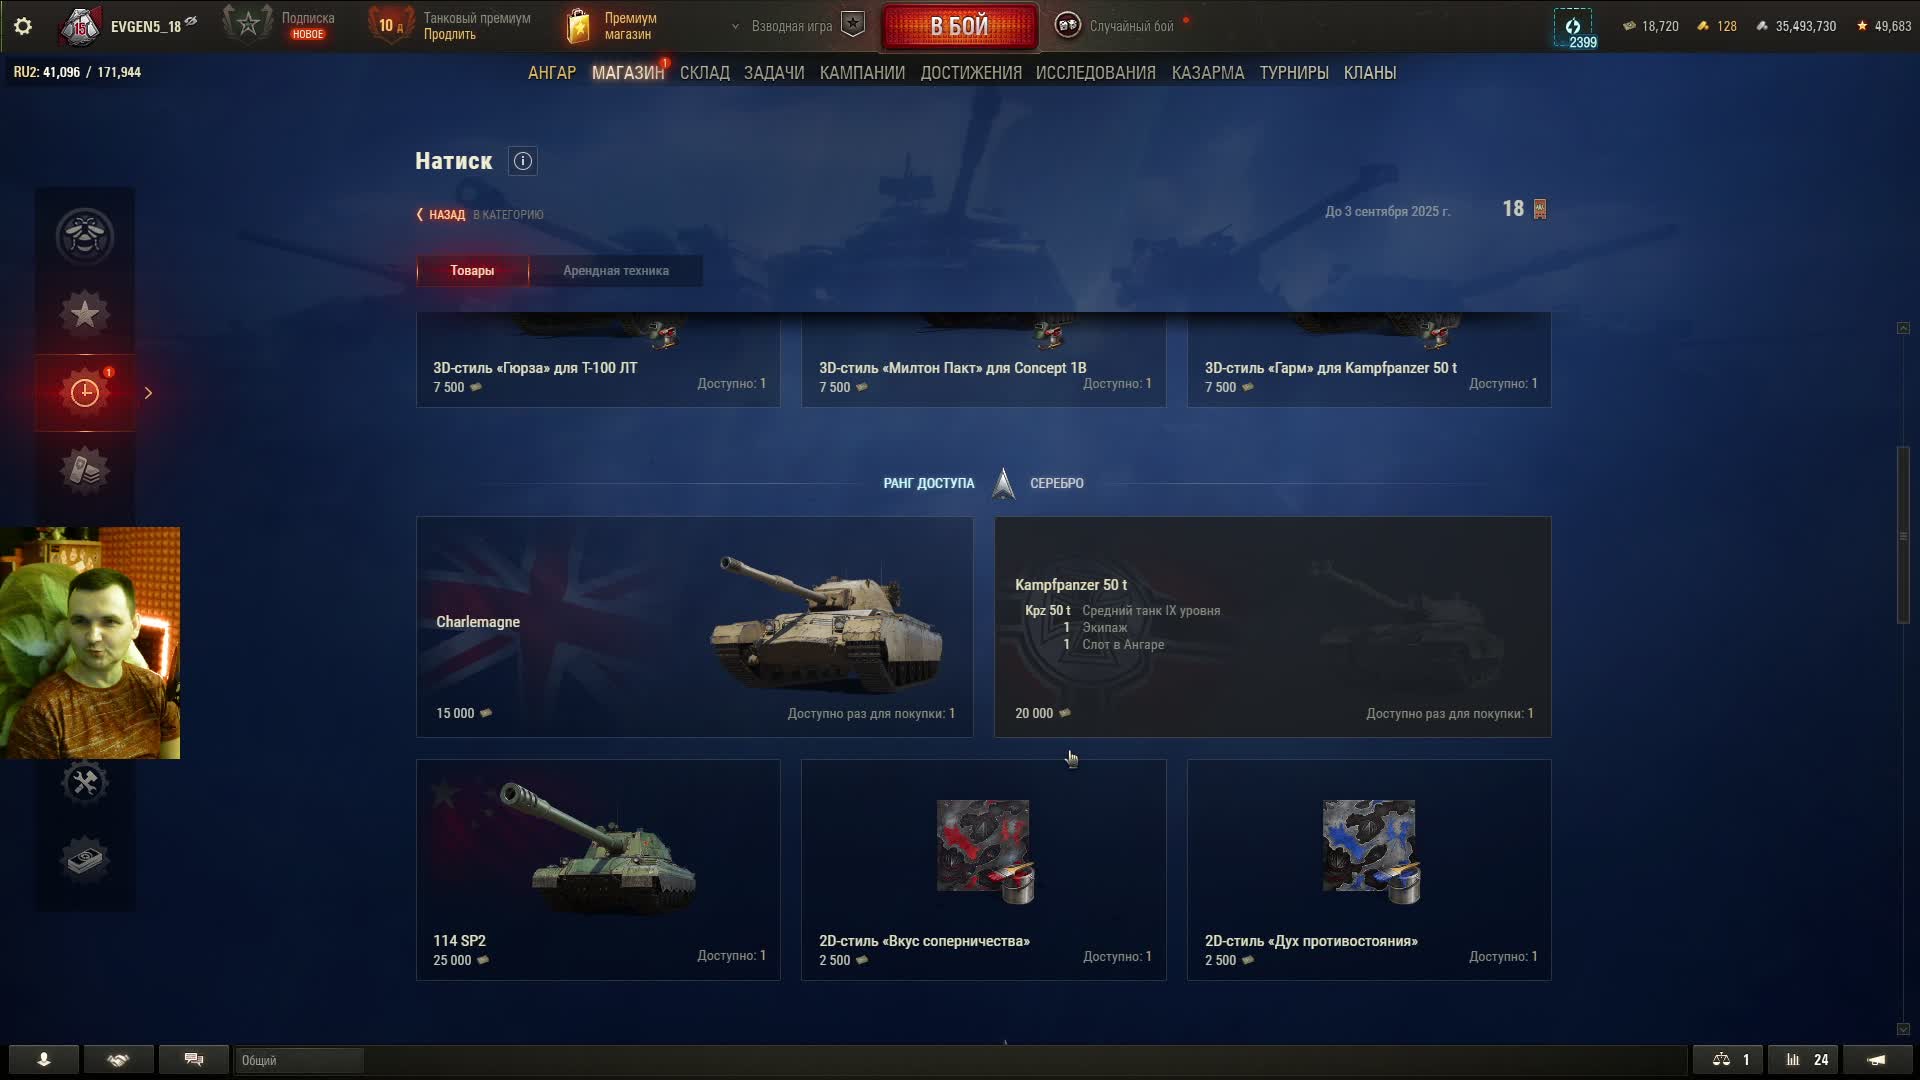
Task: Open the battle mode selector icon in sidebar
Action: pyautogui.click(x=85, y=236)
